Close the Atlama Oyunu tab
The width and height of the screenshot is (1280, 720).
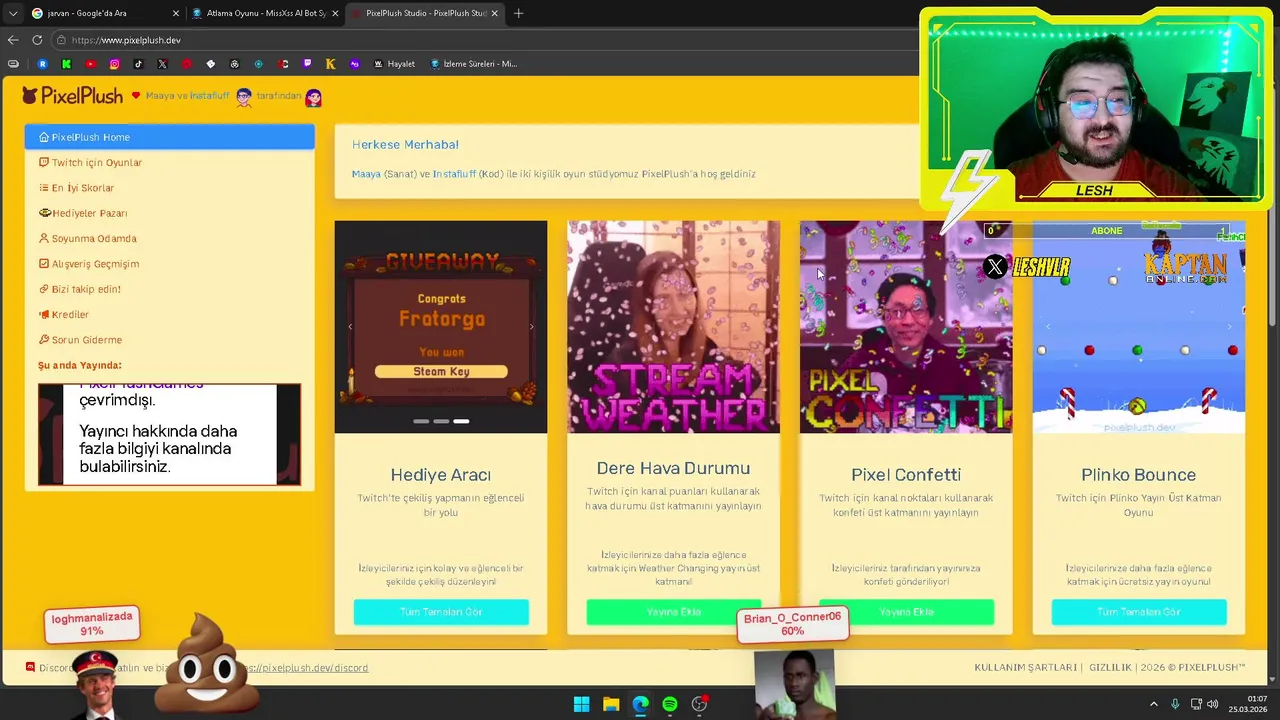(335, 13)
